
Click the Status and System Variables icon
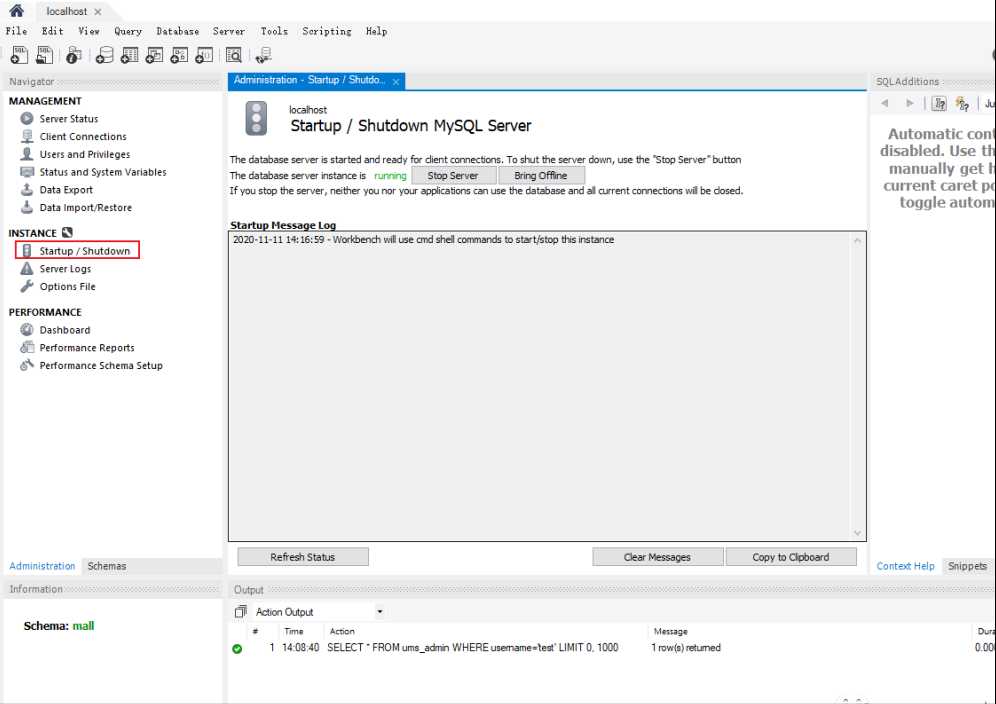pyautogui.click(x=27, y=172)
